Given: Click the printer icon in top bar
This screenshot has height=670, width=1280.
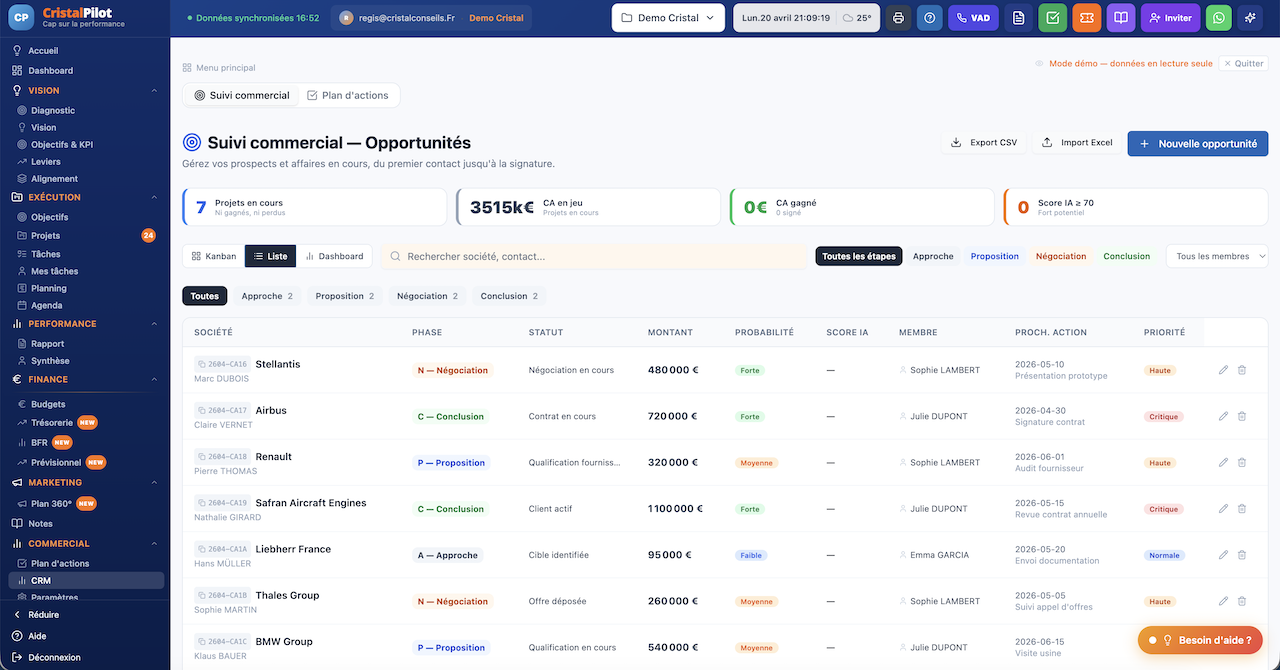Looking at the screenshot, I should [898, 18].
